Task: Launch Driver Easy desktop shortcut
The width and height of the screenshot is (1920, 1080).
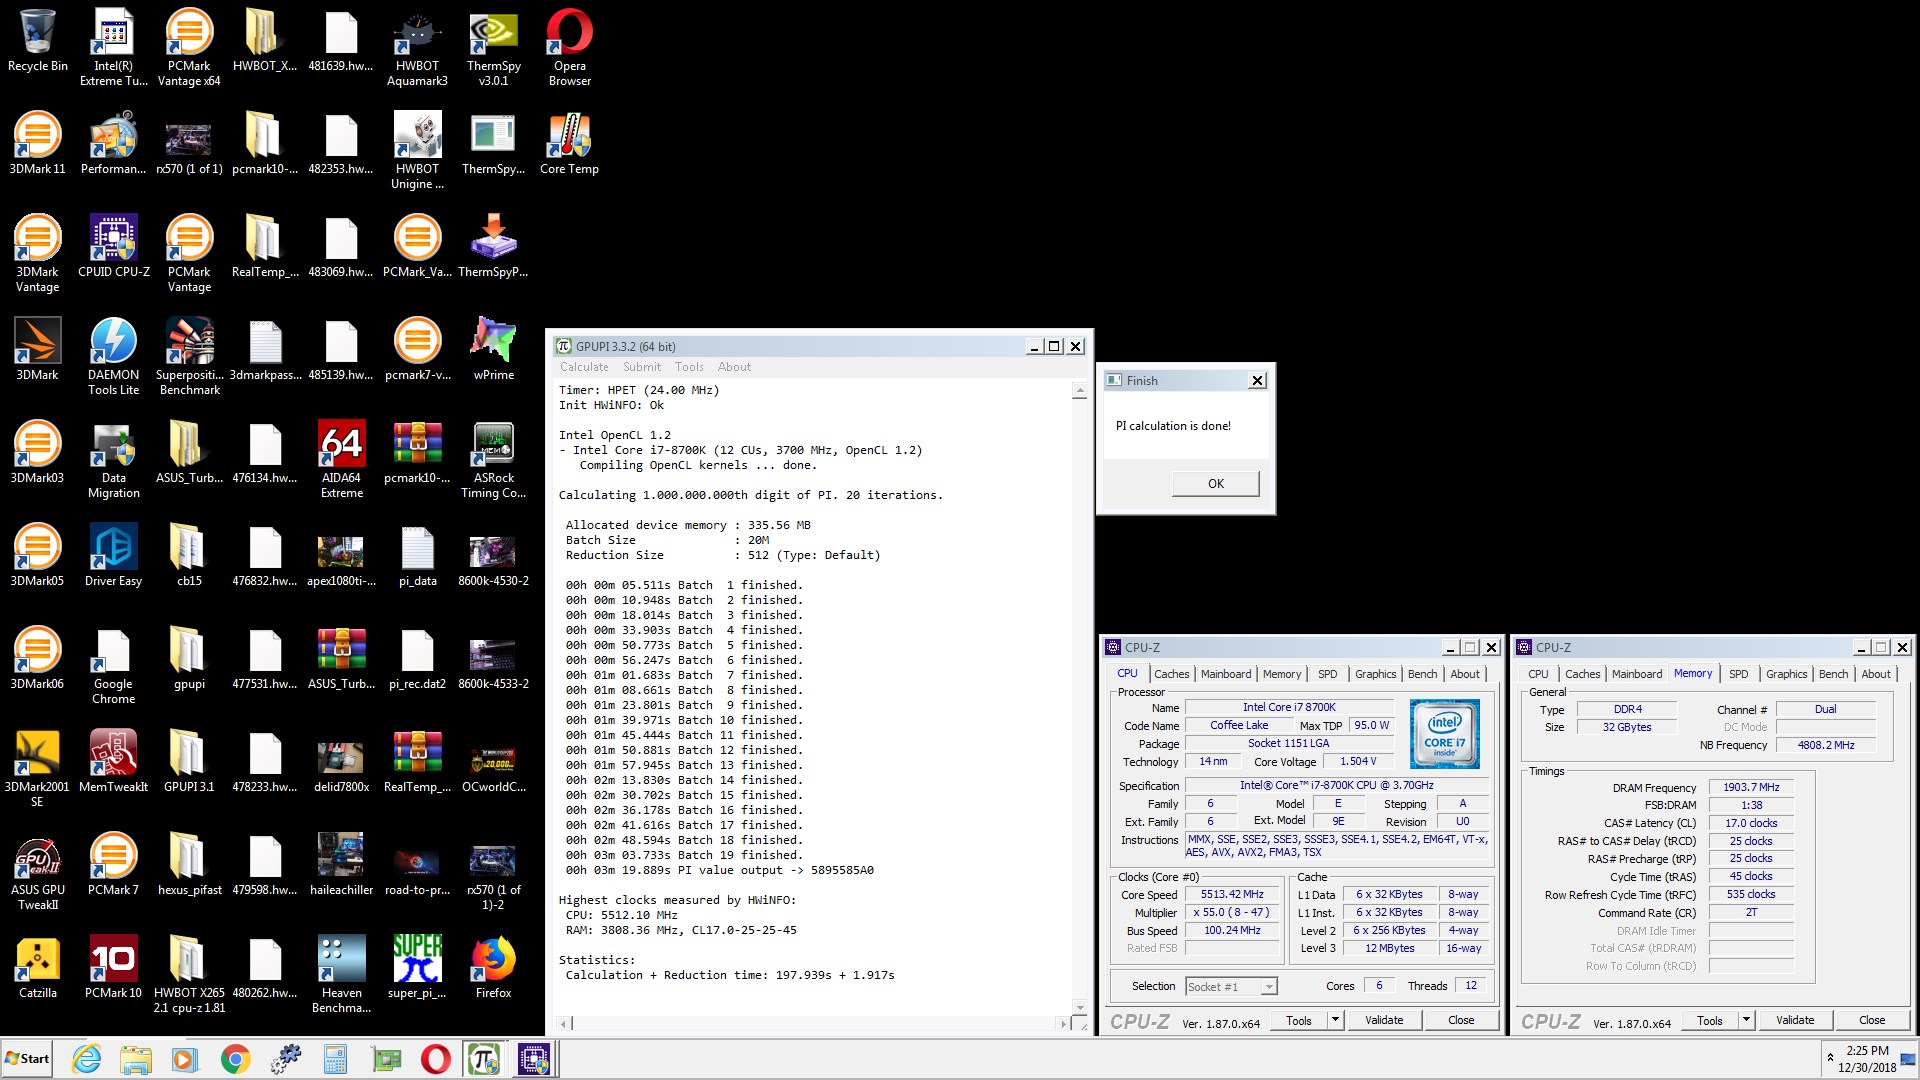Action: click(114, 555)
